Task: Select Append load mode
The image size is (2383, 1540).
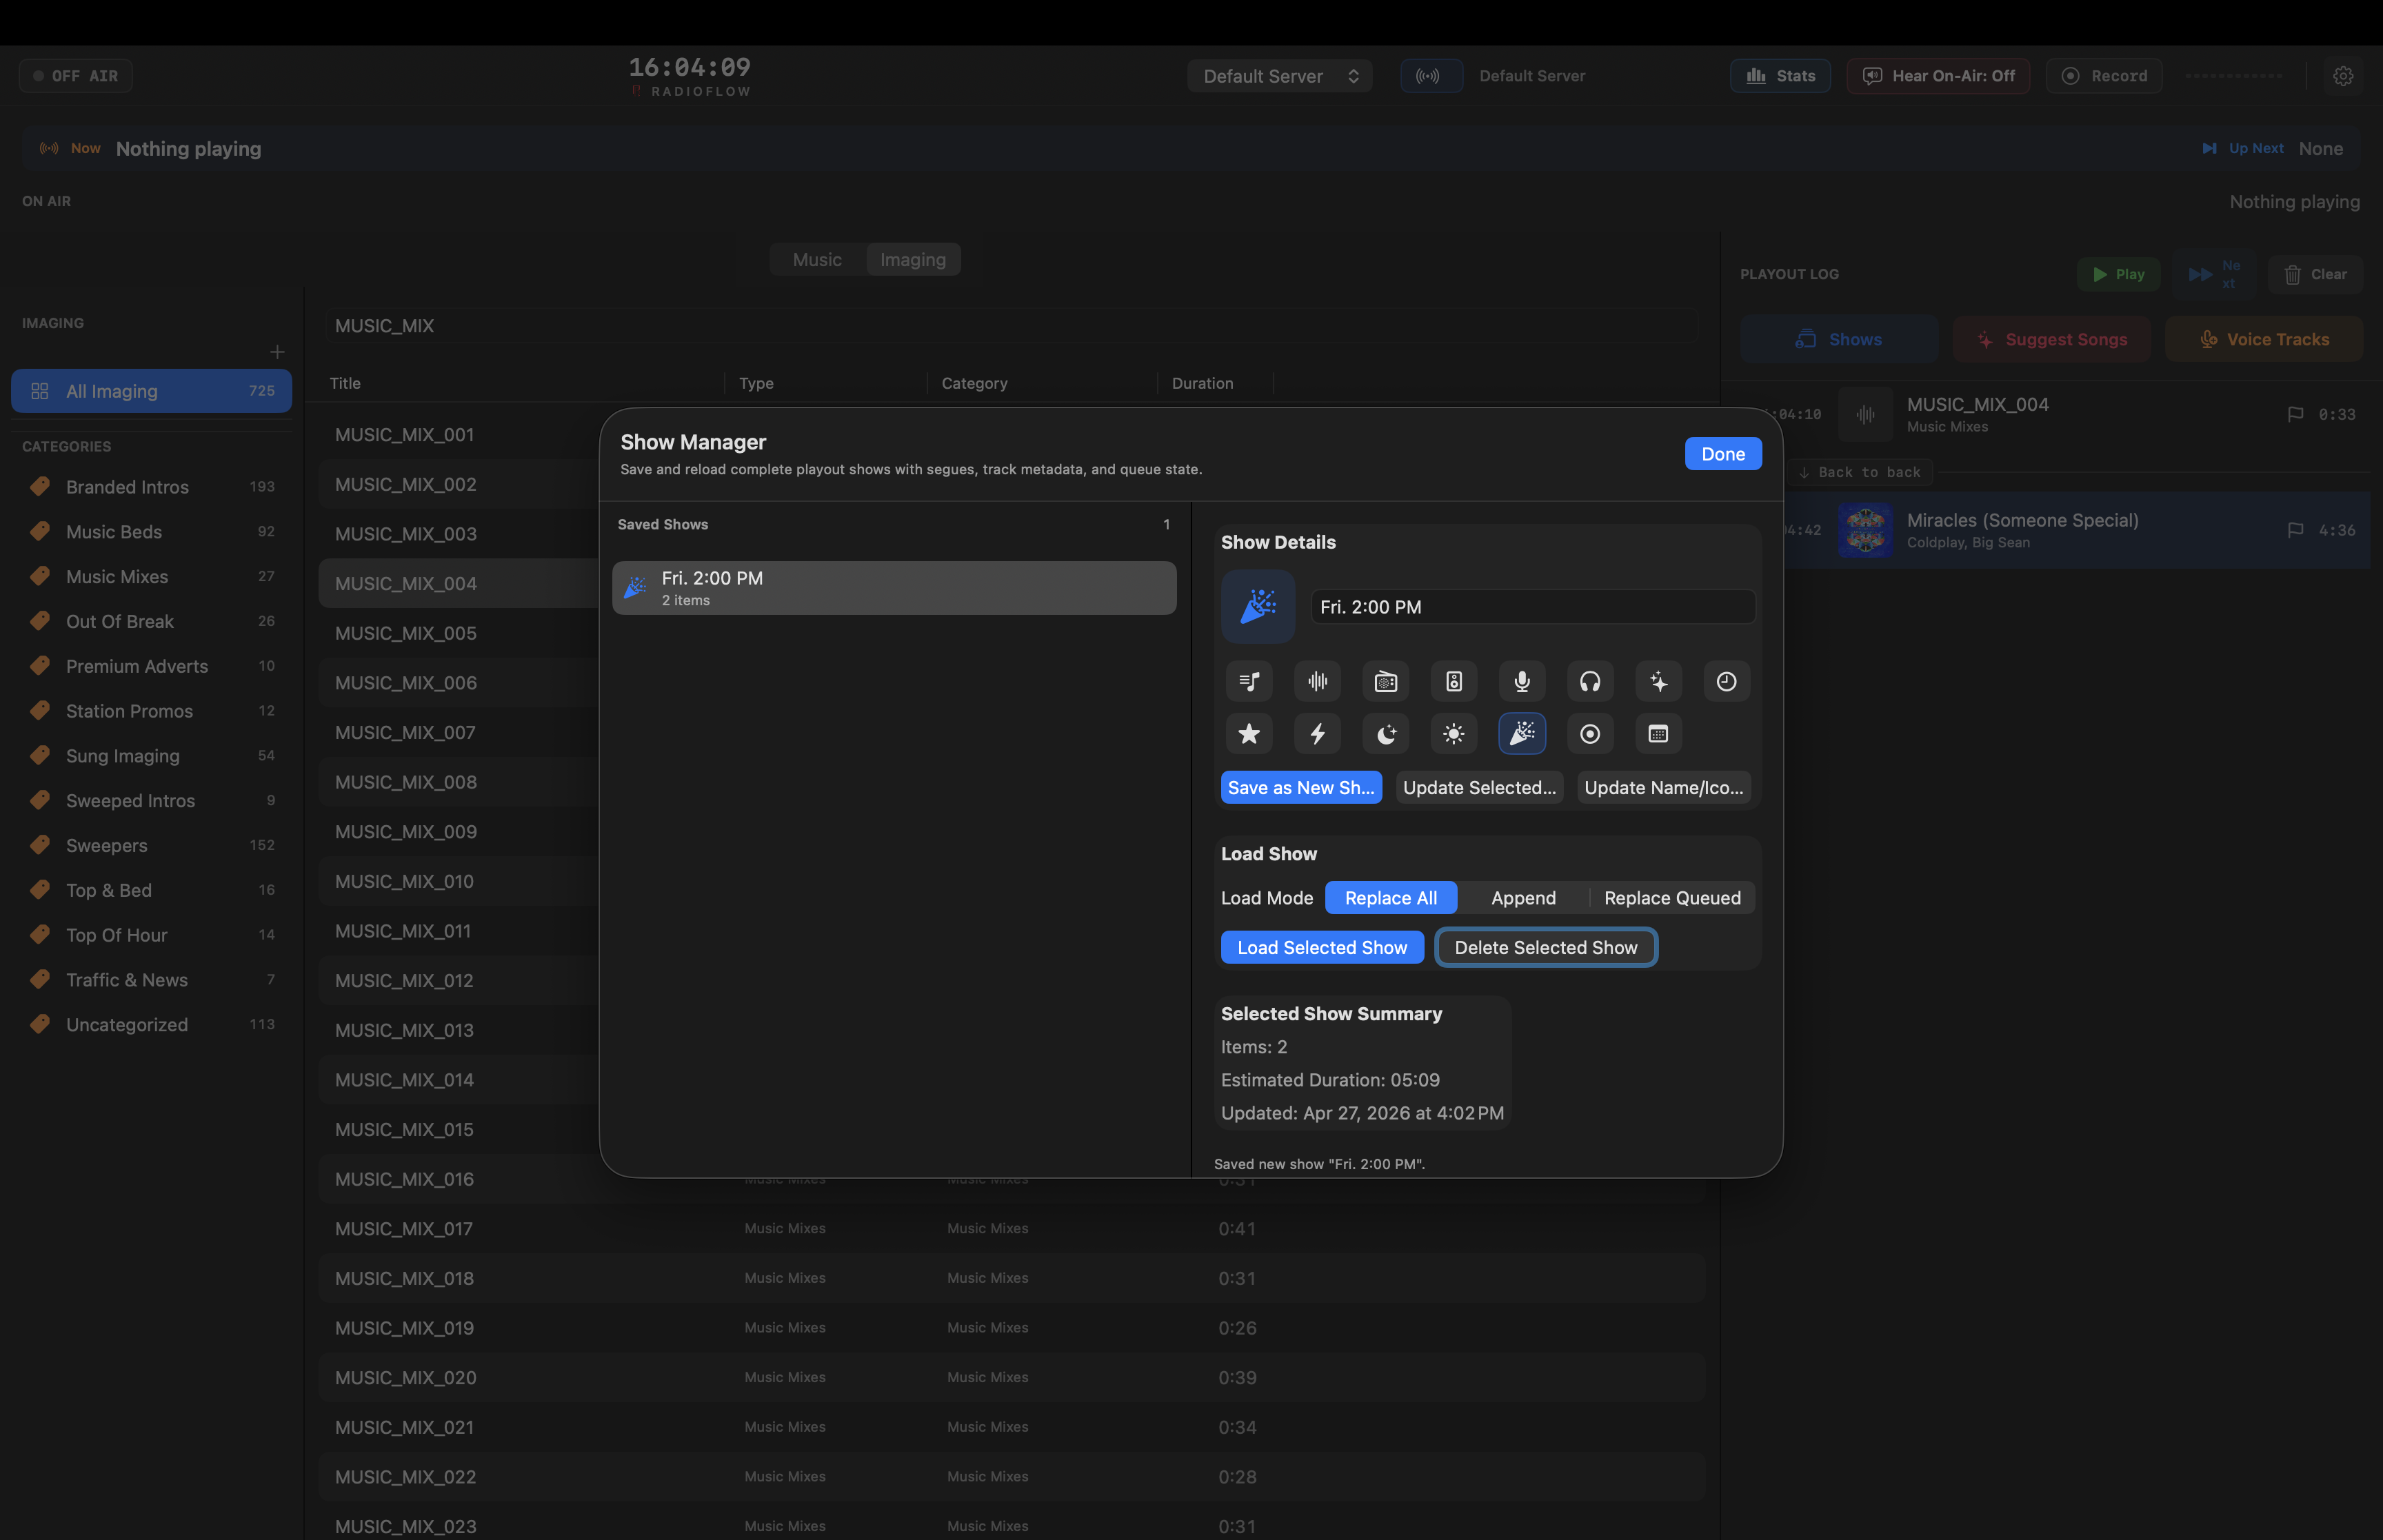Action: point(1523,898)
